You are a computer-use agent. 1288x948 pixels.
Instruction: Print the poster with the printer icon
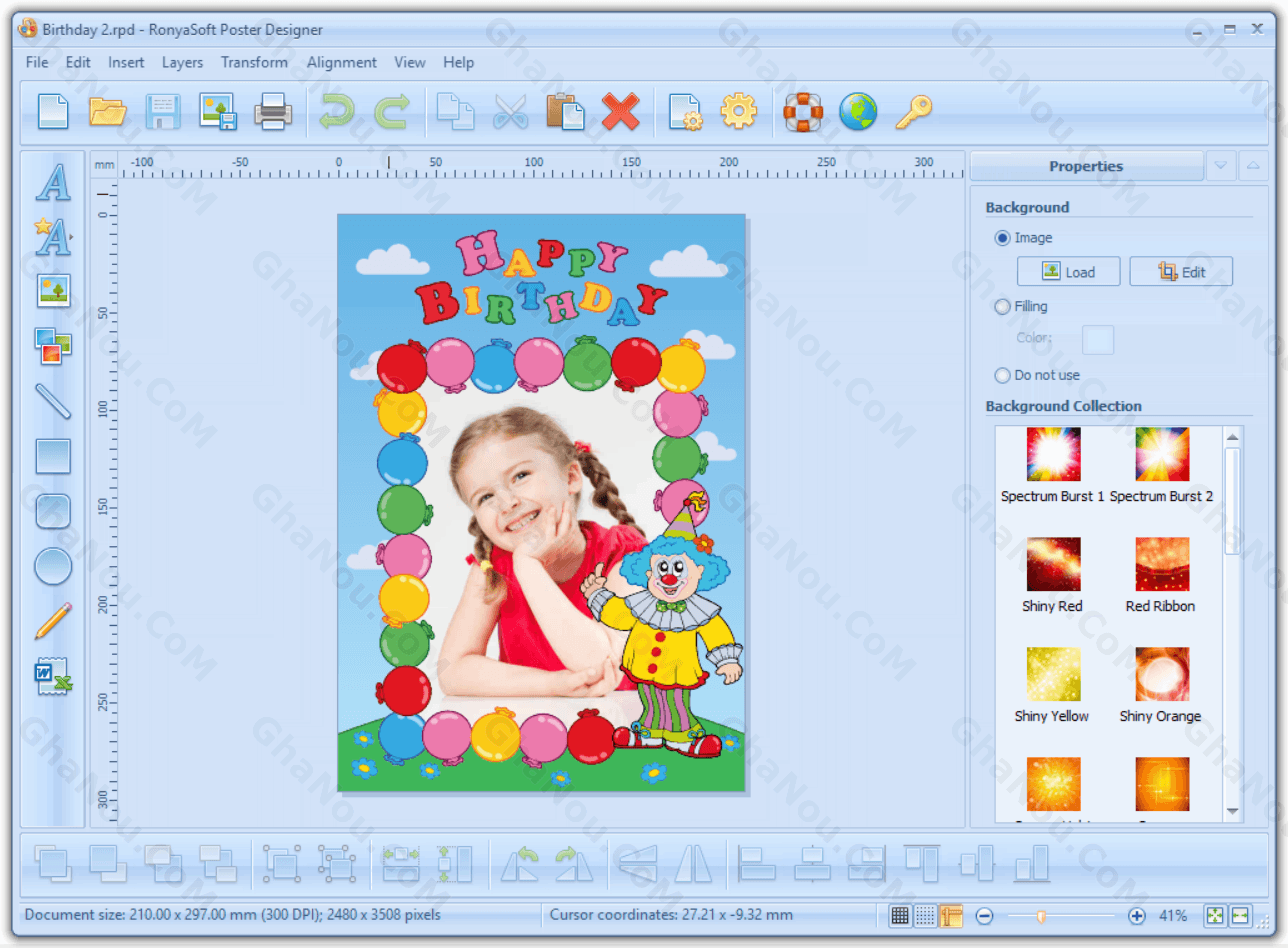click(273, 110)
